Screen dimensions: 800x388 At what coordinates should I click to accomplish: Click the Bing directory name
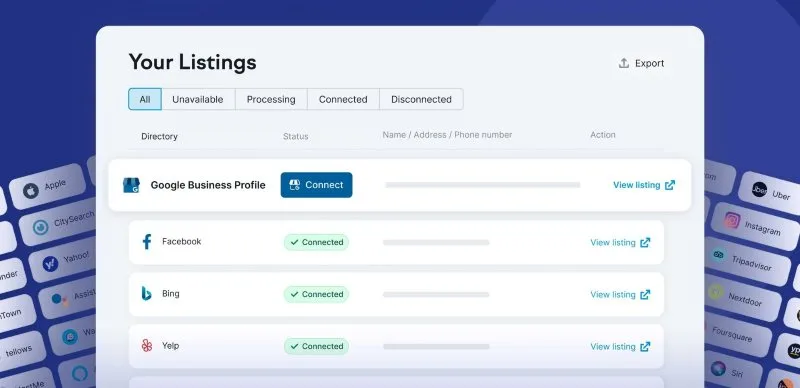point(170,294)
